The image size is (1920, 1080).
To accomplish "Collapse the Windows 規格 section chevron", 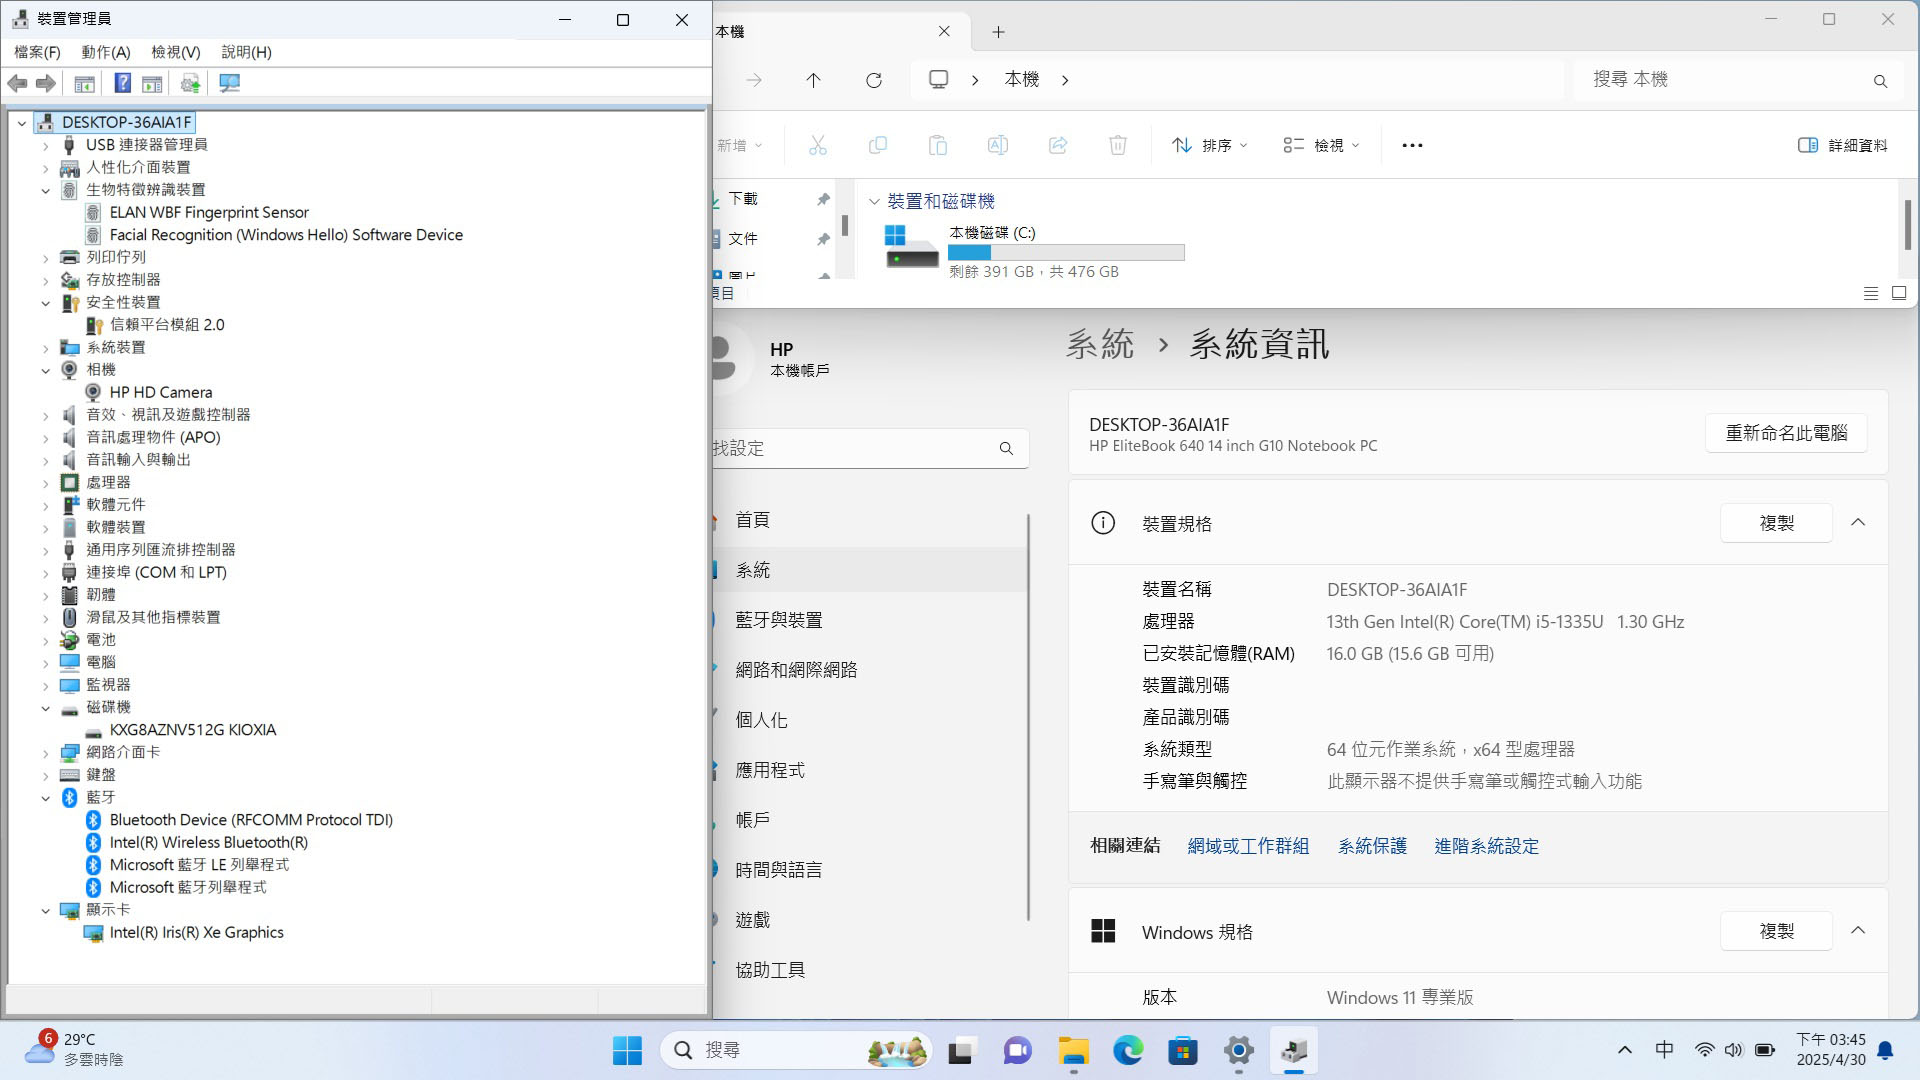I will [x=1858, y=931].
